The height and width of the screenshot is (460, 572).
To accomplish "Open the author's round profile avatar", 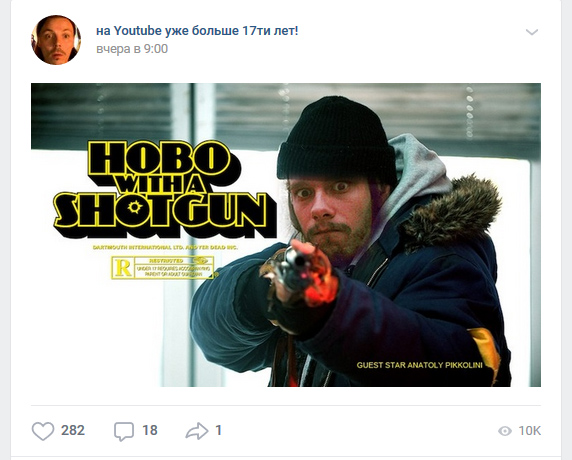I will pos(56,40).
